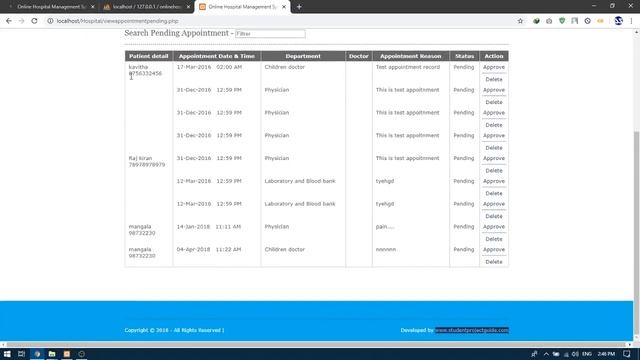Screen dimensions: 640x360
Task: Focus the Search Pending Appointment filter box
Action: click(270, 33)
